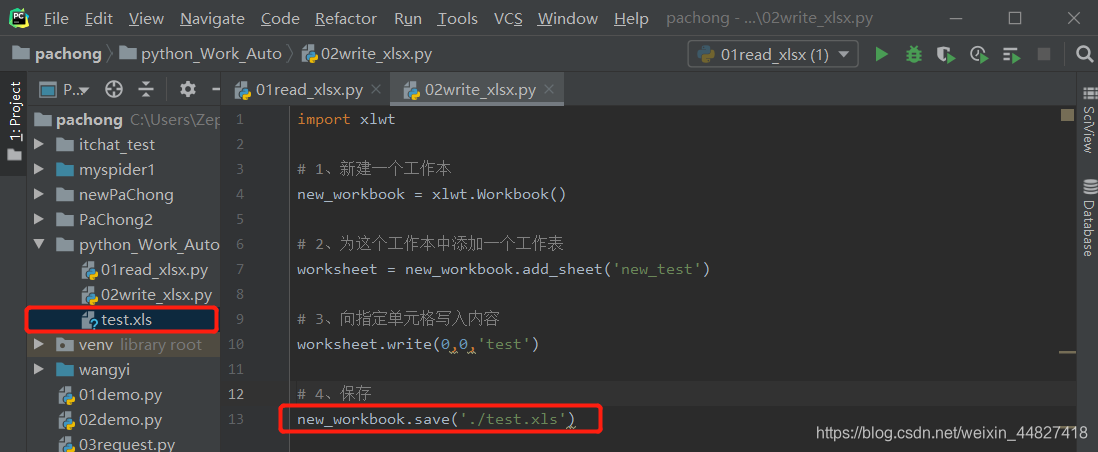Open the Navigate menu
This screenshot has height=452, width=1098.
point(212,19)
